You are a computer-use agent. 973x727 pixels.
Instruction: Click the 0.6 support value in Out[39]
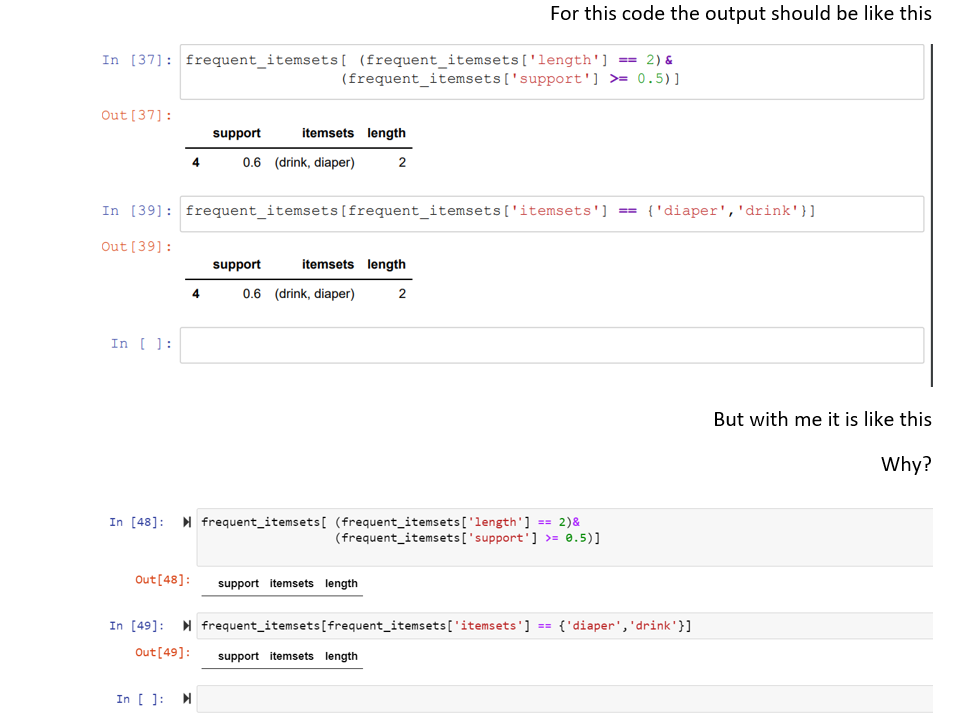pos(251,294)
